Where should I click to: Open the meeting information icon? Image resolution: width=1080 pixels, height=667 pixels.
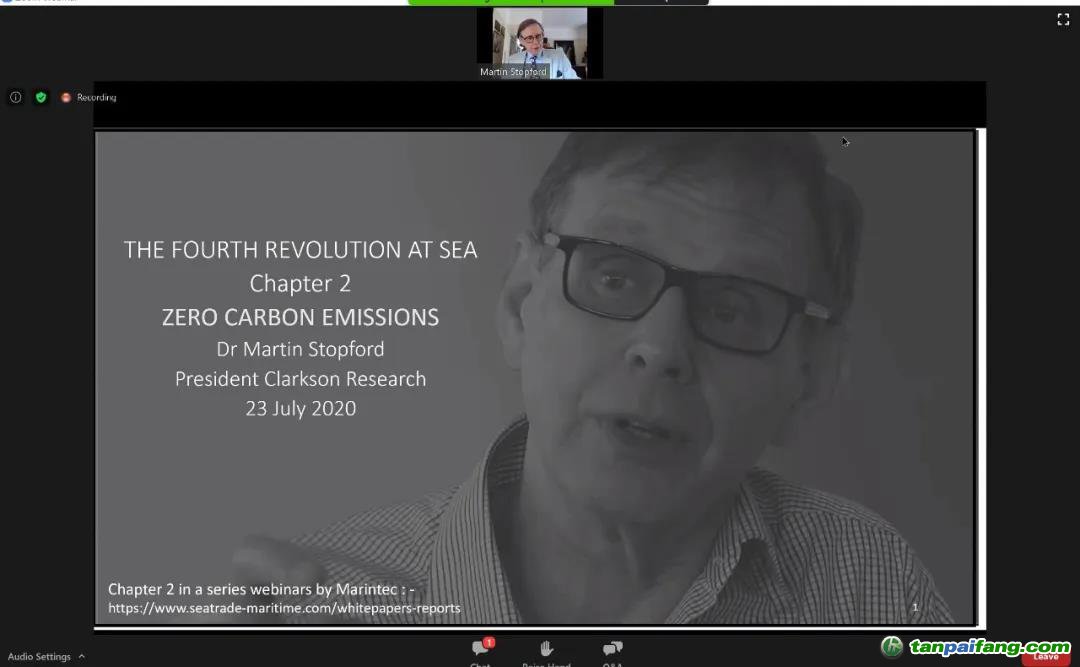coord(15,97)
